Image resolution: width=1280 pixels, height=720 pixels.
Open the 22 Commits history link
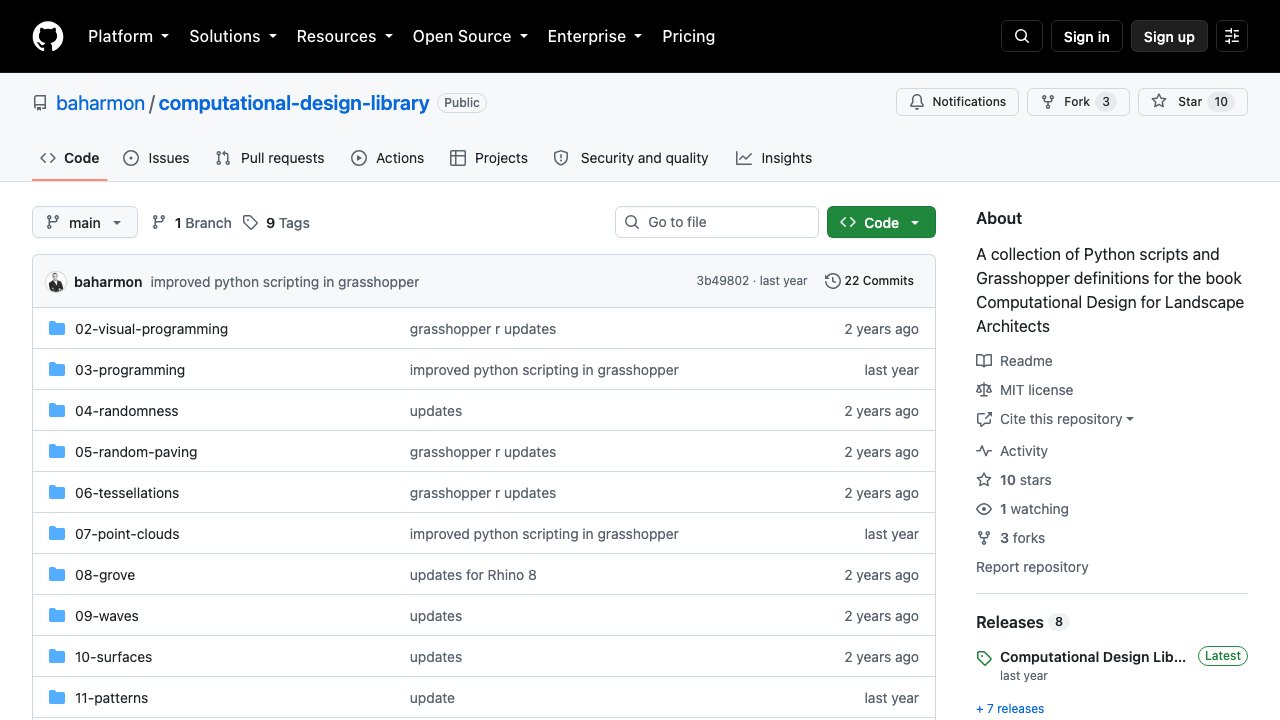pos(869,281)
